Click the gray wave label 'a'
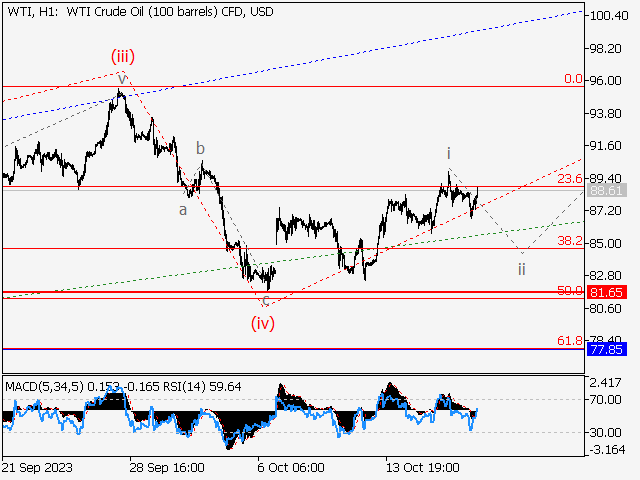Viewport: 640px width, 480px height. [x=183, y=210]
